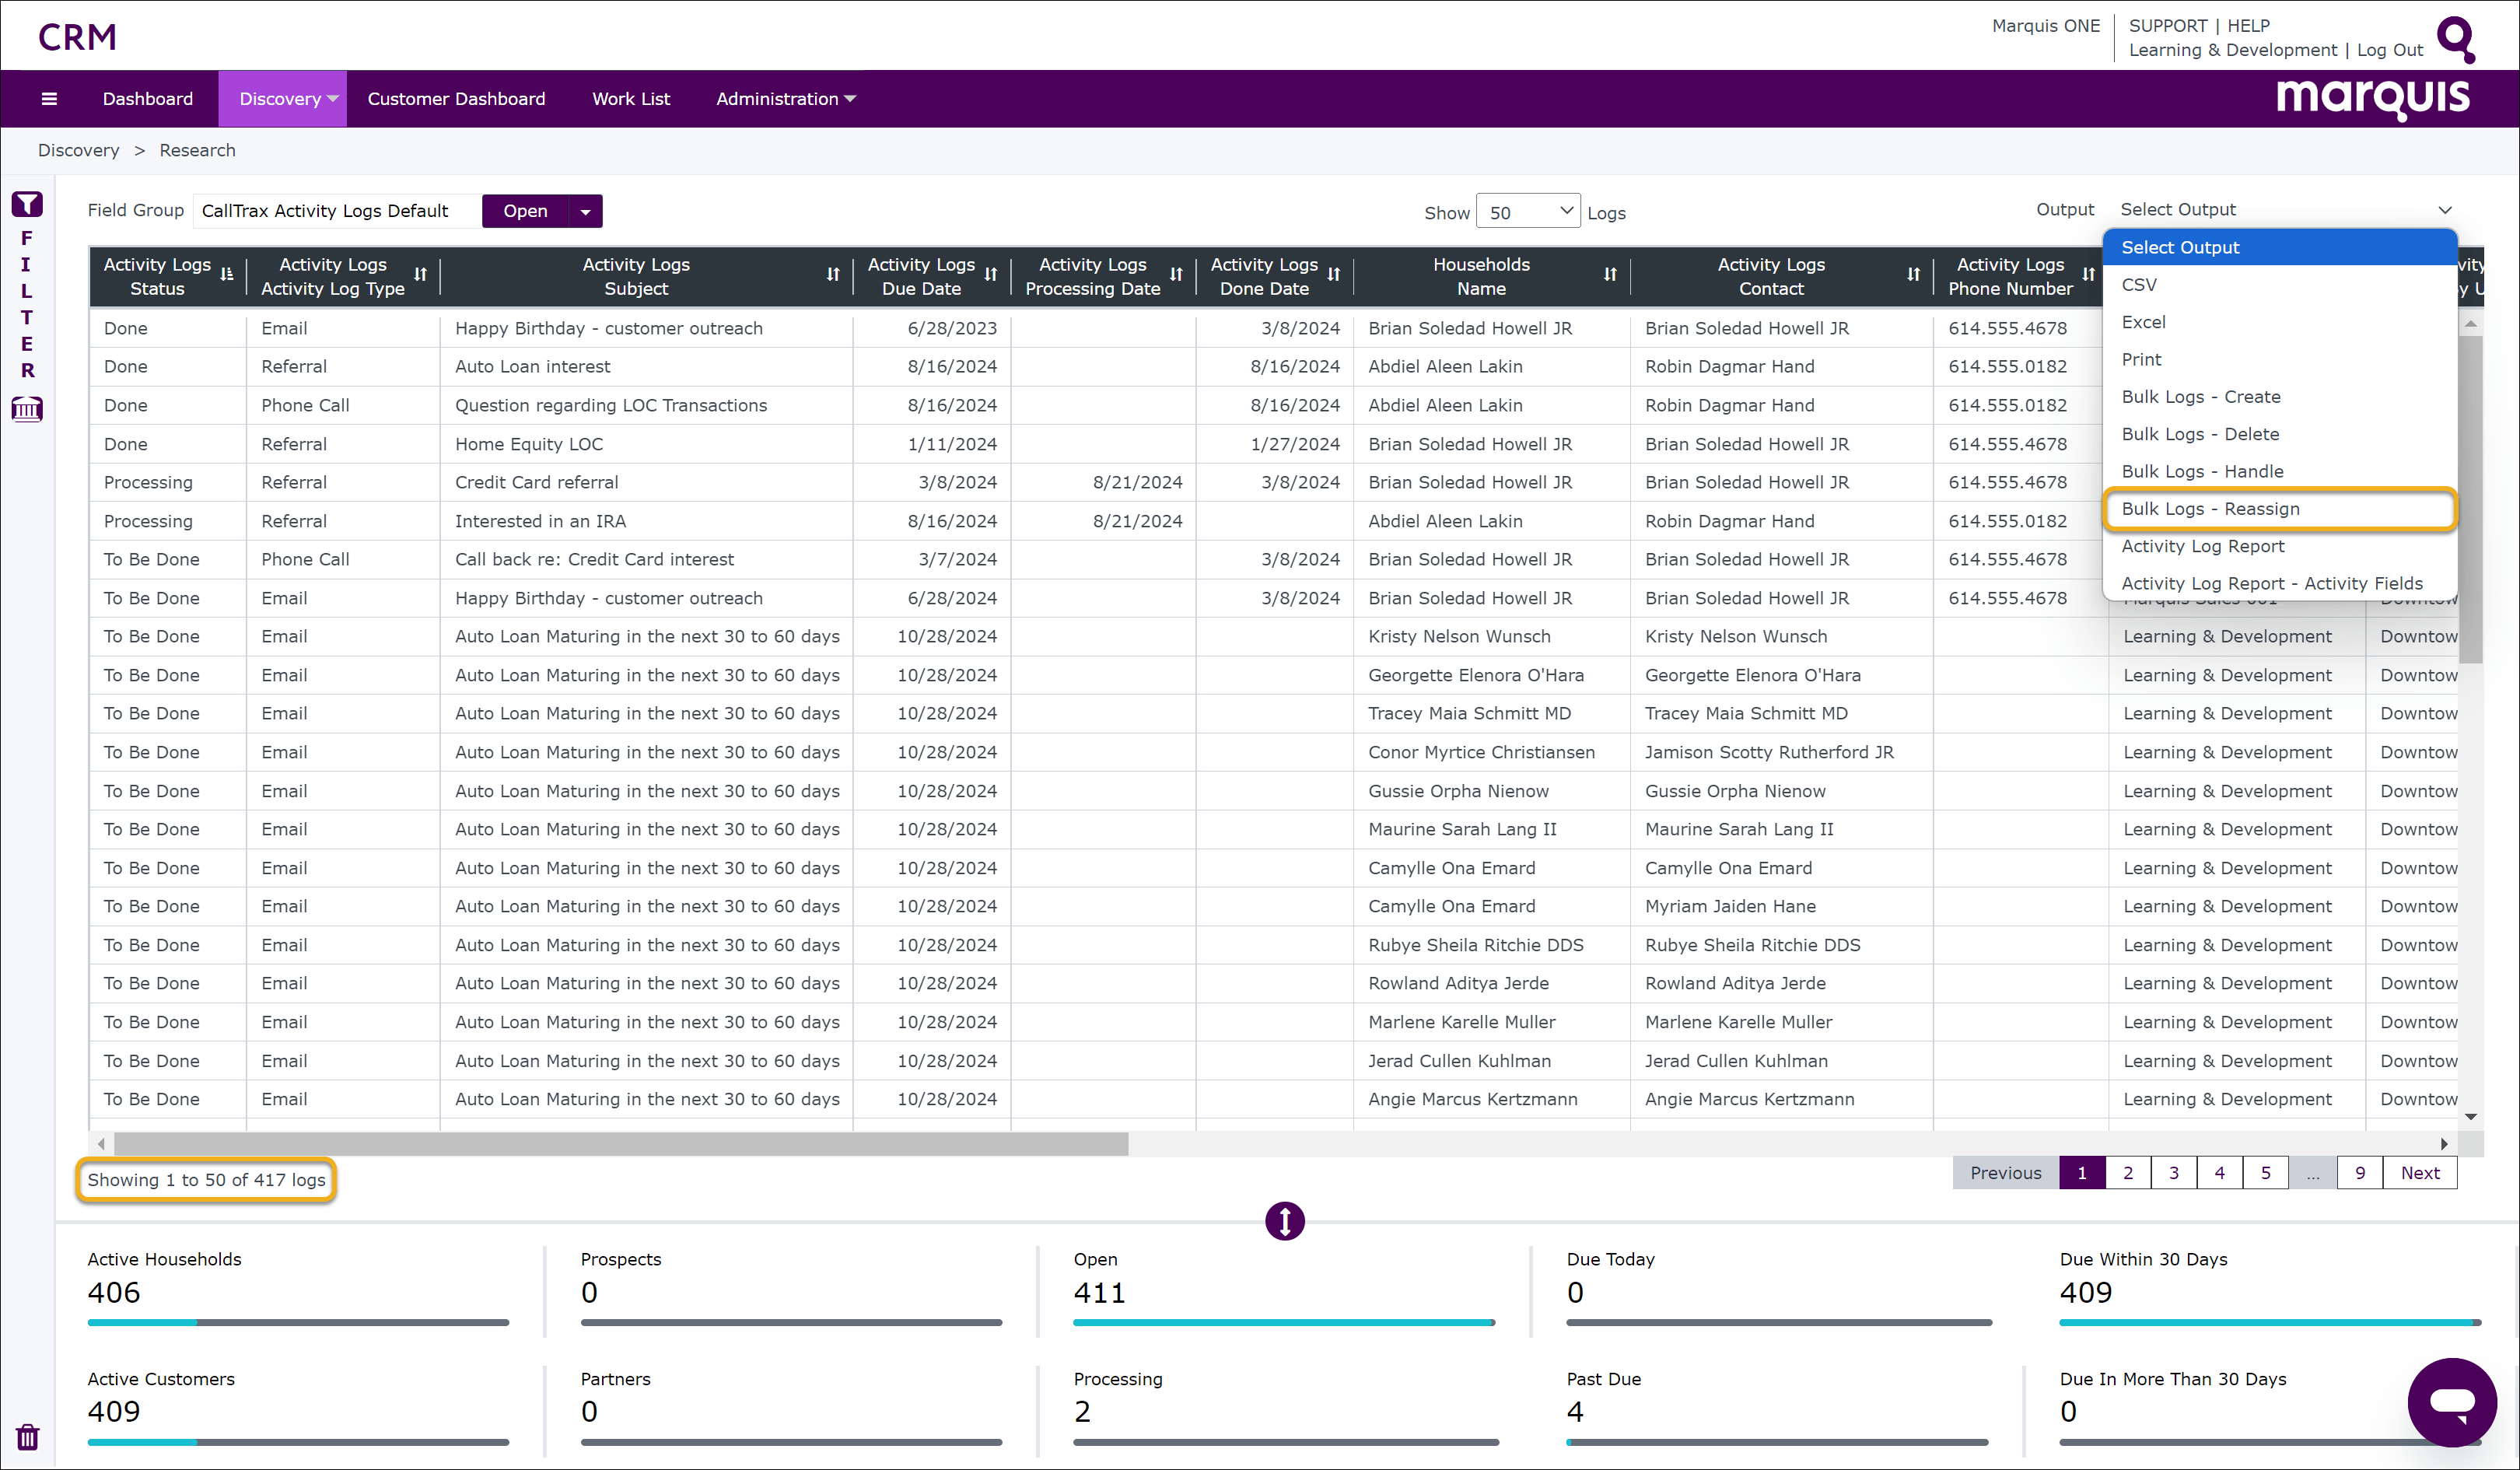Expand the arrow next to the Open button

[585, 211]
